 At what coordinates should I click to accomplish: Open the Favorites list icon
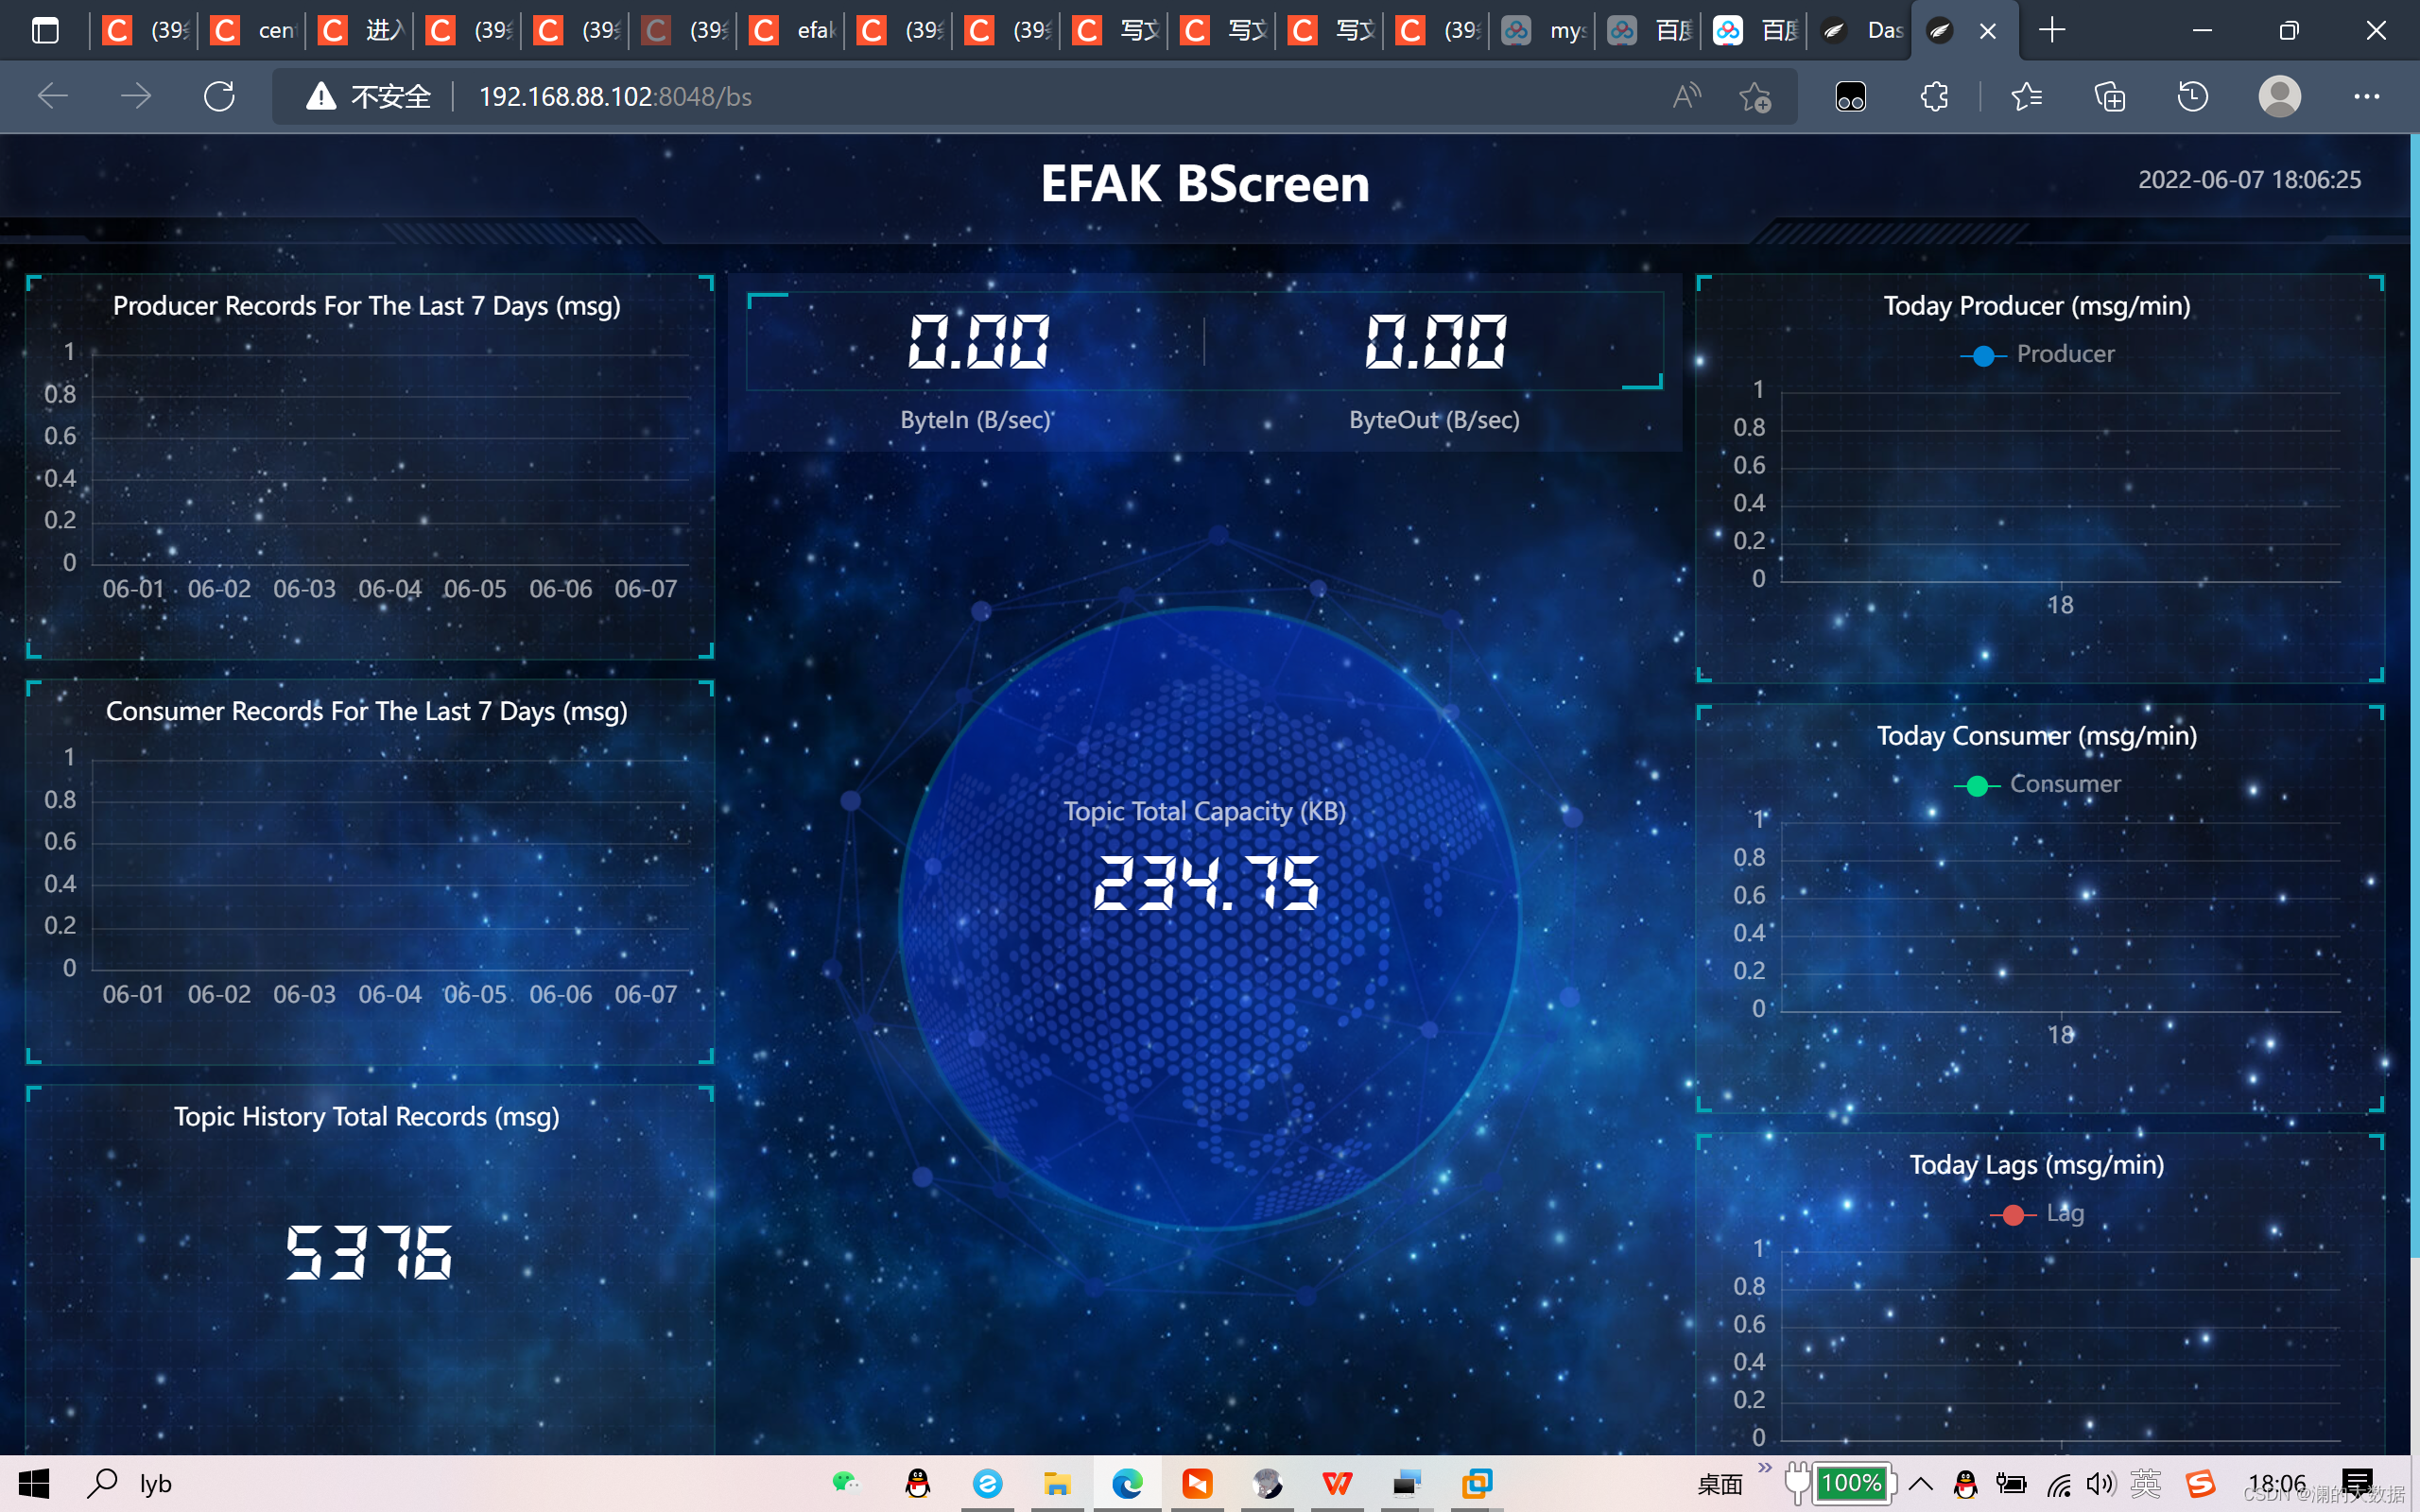(2026, 96)
